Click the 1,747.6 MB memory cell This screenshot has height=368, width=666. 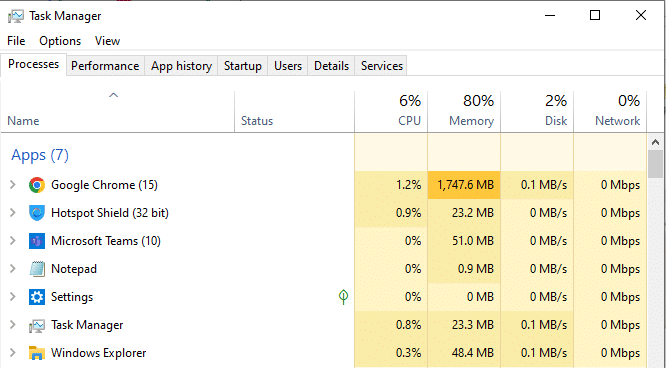coord(464,185)
